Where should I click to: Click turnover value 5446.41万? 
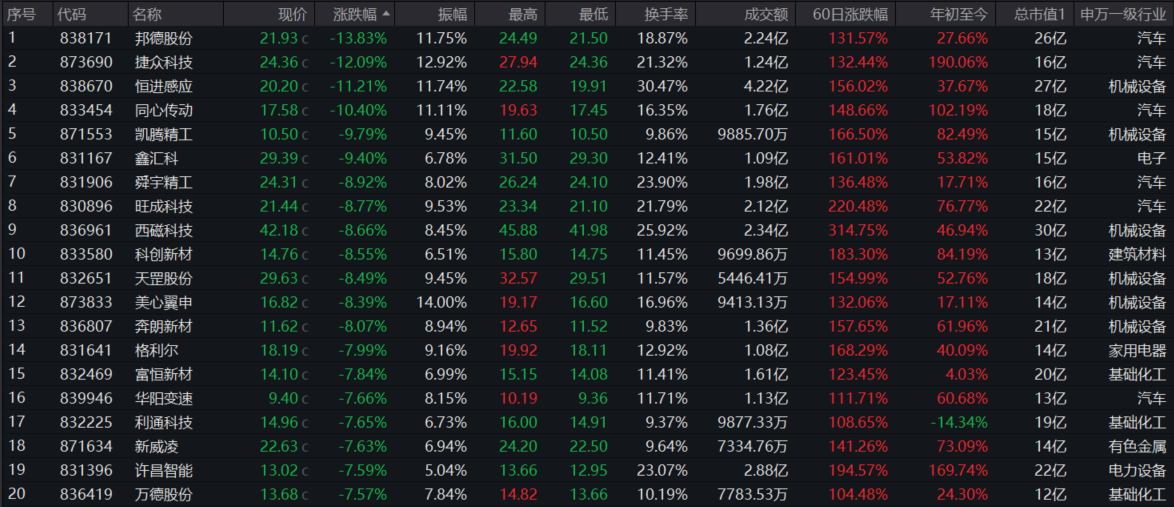[x=752, y=278]
